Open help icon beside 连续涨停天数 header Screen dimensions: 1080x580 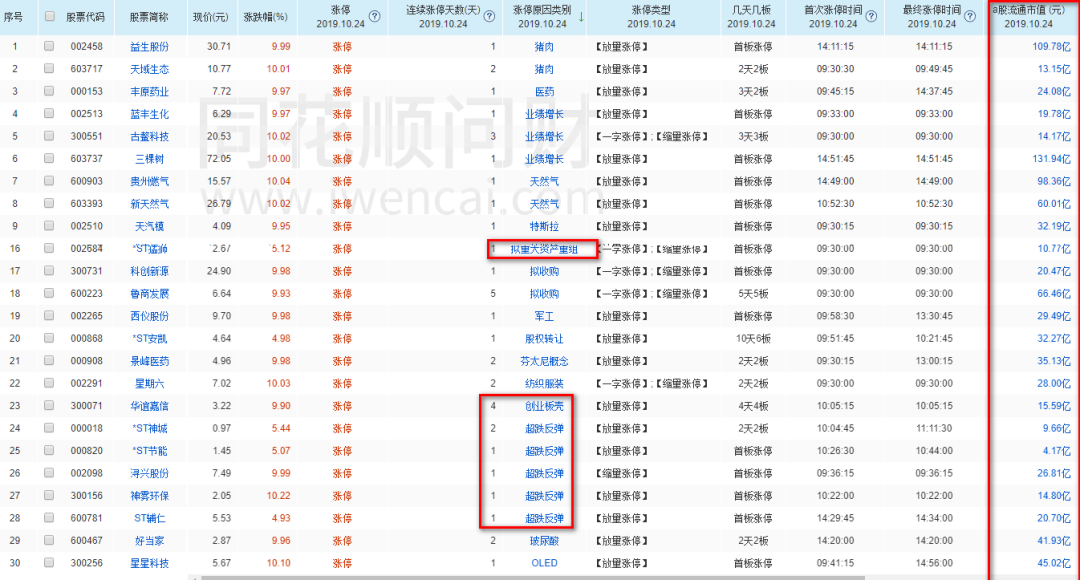coord(489,16)
